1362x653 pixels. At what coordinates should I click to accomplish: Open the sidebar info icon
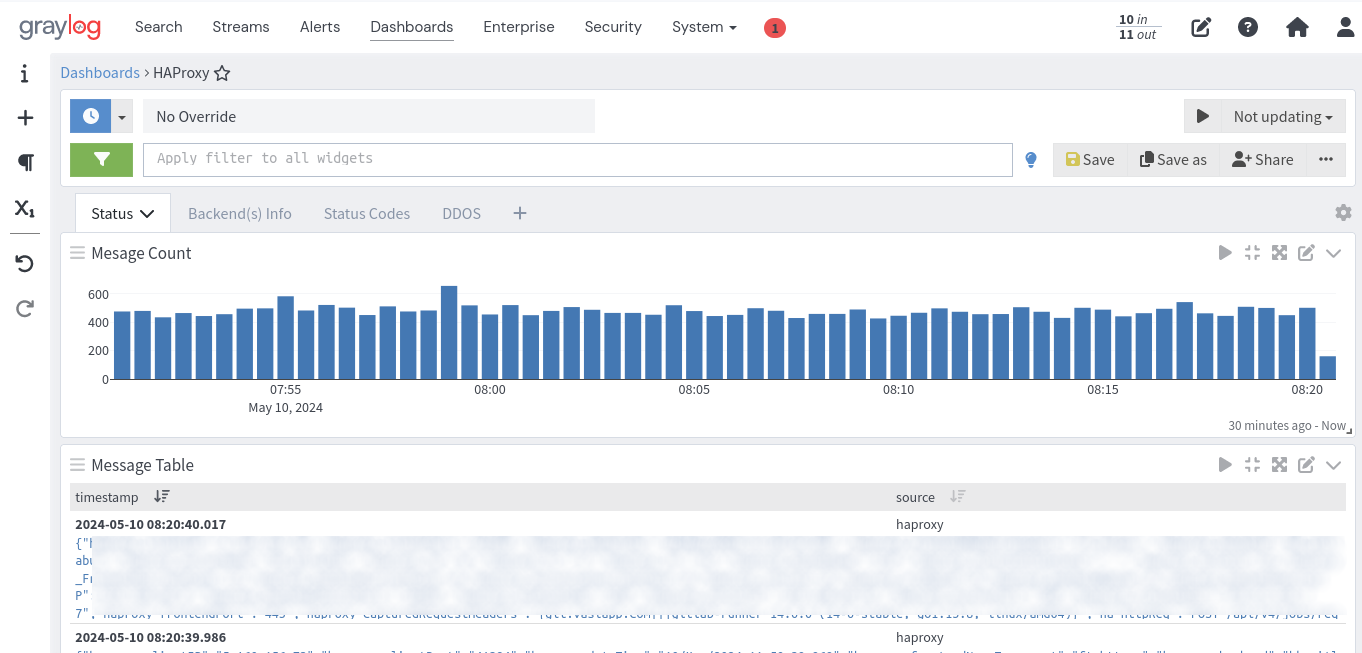pyautogui.click(x=25, y=74)
